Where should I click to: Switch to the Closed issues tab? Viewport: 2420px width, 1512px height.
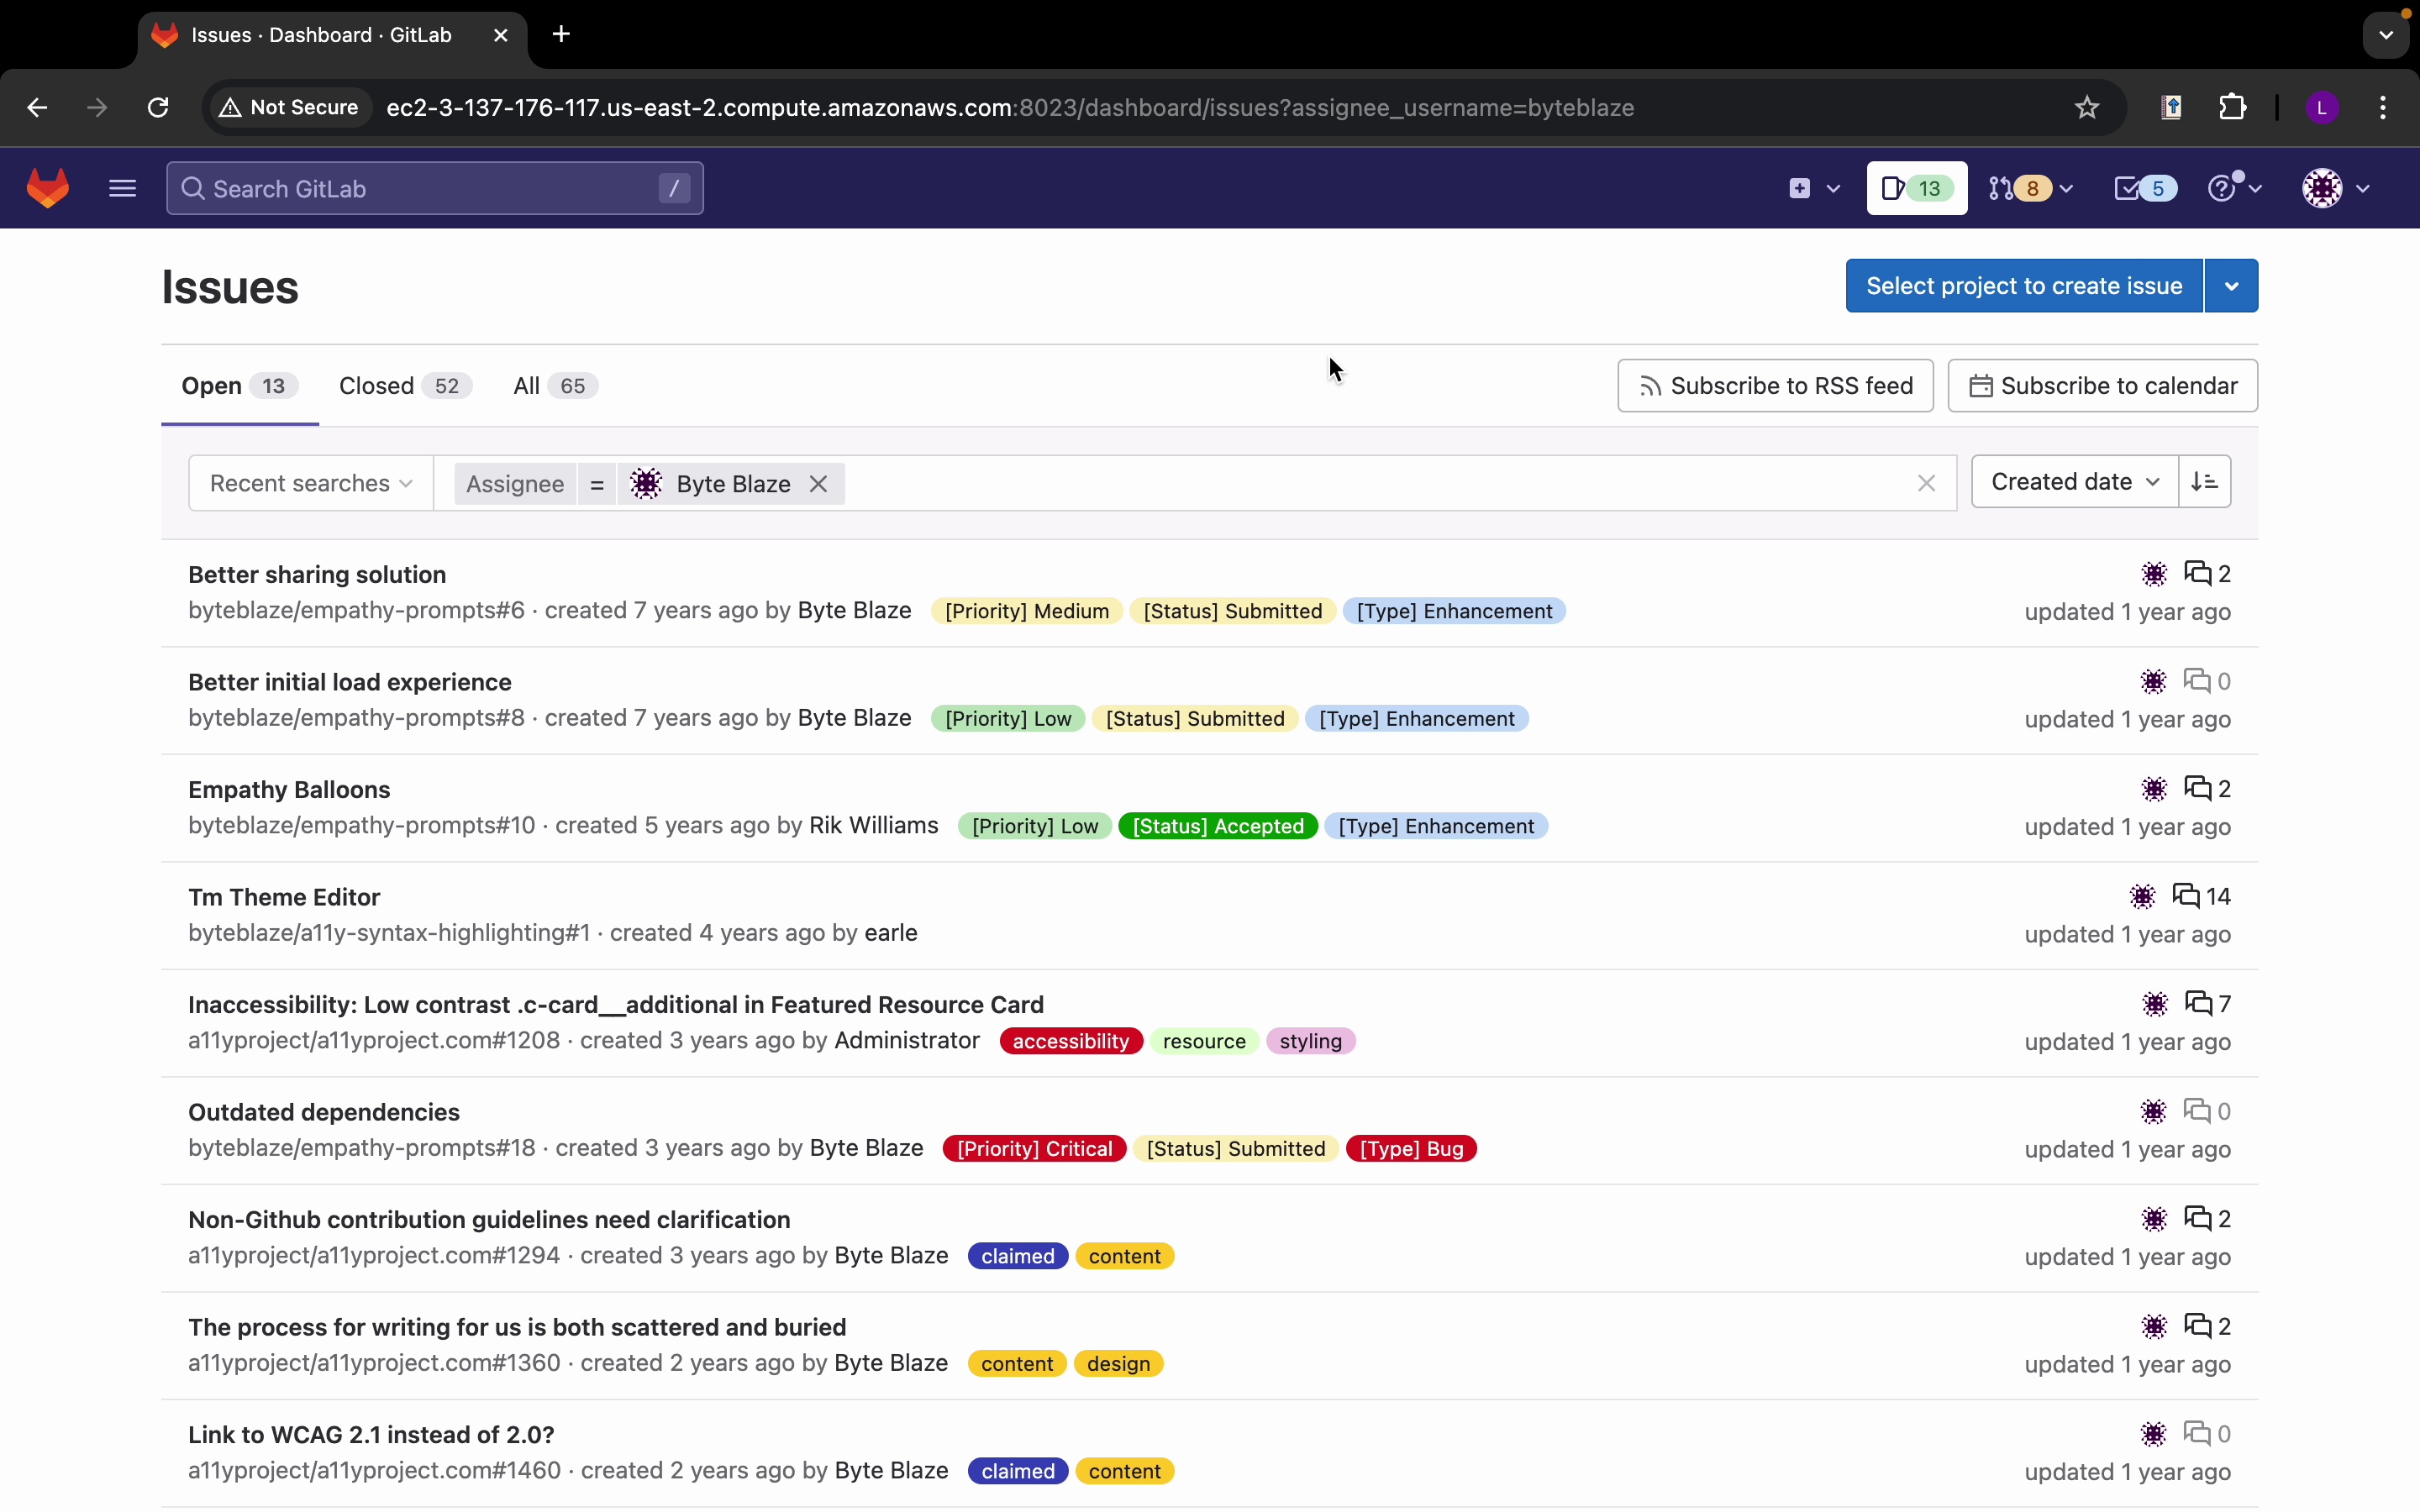(403, 386)
